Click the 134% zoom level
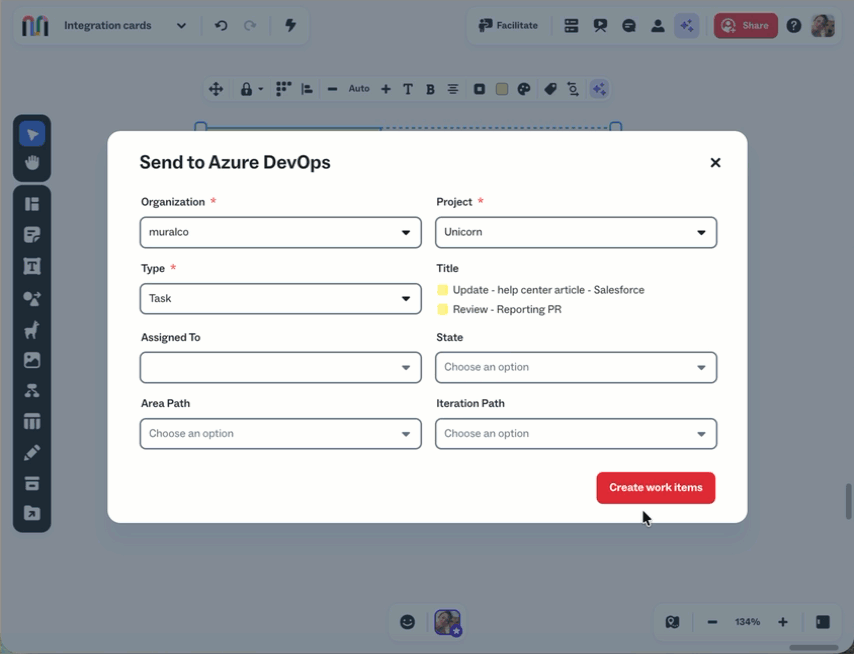Viewport: 854px width, 654px height. pos(747,622)
